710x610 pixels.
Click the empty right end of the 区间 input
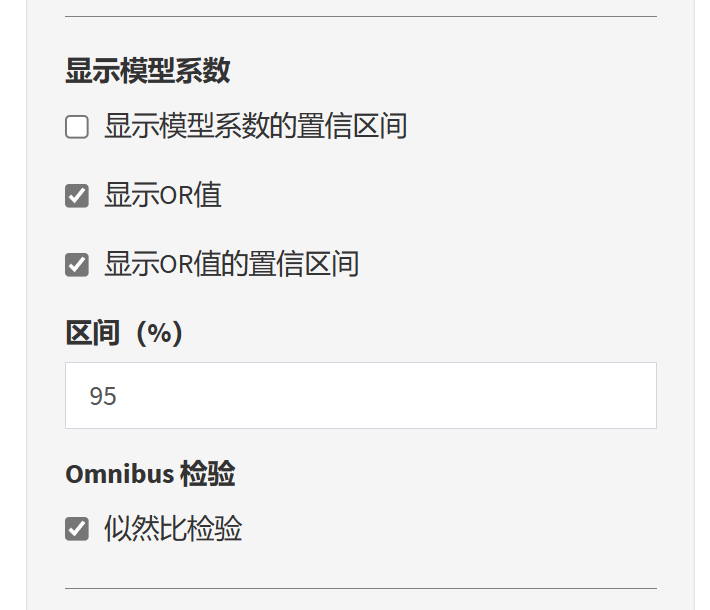point(620,396)
